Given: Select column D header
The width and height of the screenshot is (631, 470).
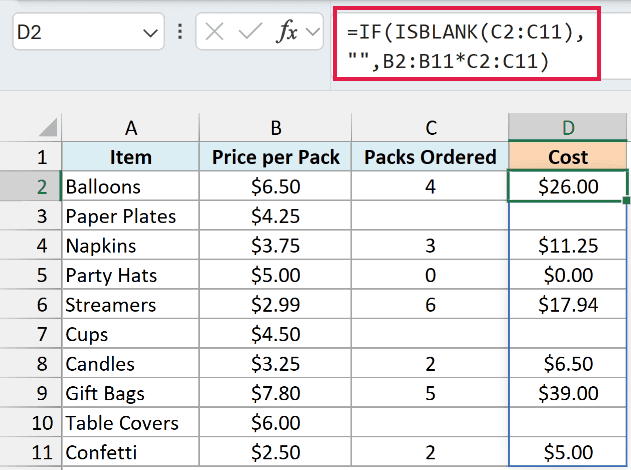Looking at the screenshot, I should click(x=568, y=127).
